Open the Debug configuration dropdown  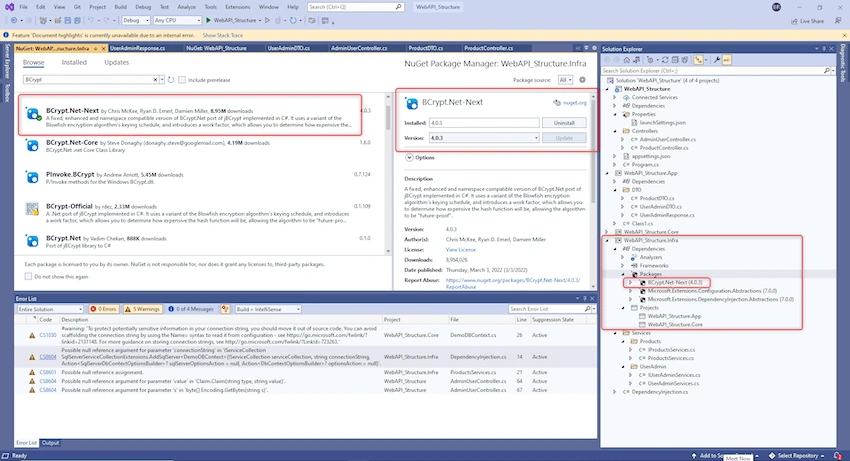136,21
